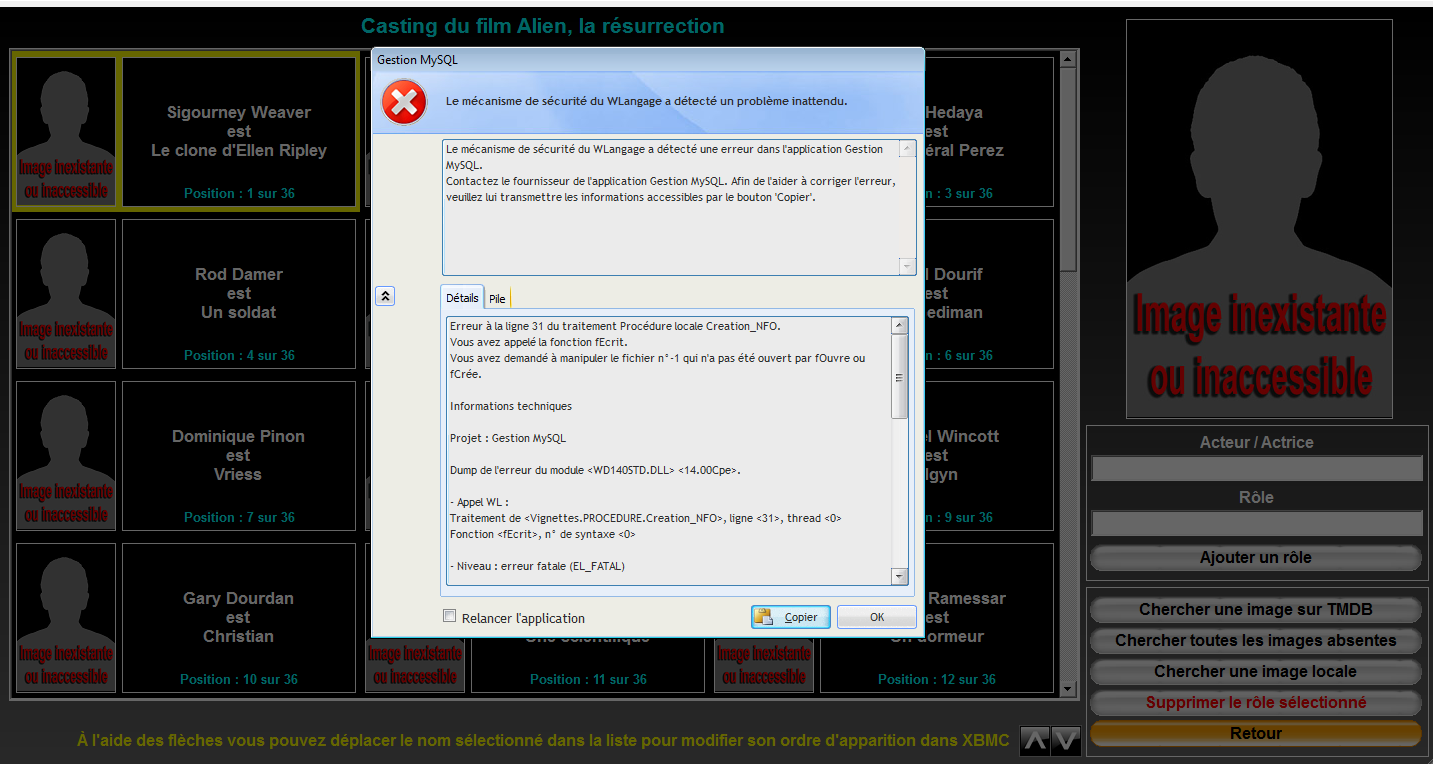Click the Position : 6 sur 36 card
Screen dimensions: 1433x764
pyautogui.click(x=989, y=294)
